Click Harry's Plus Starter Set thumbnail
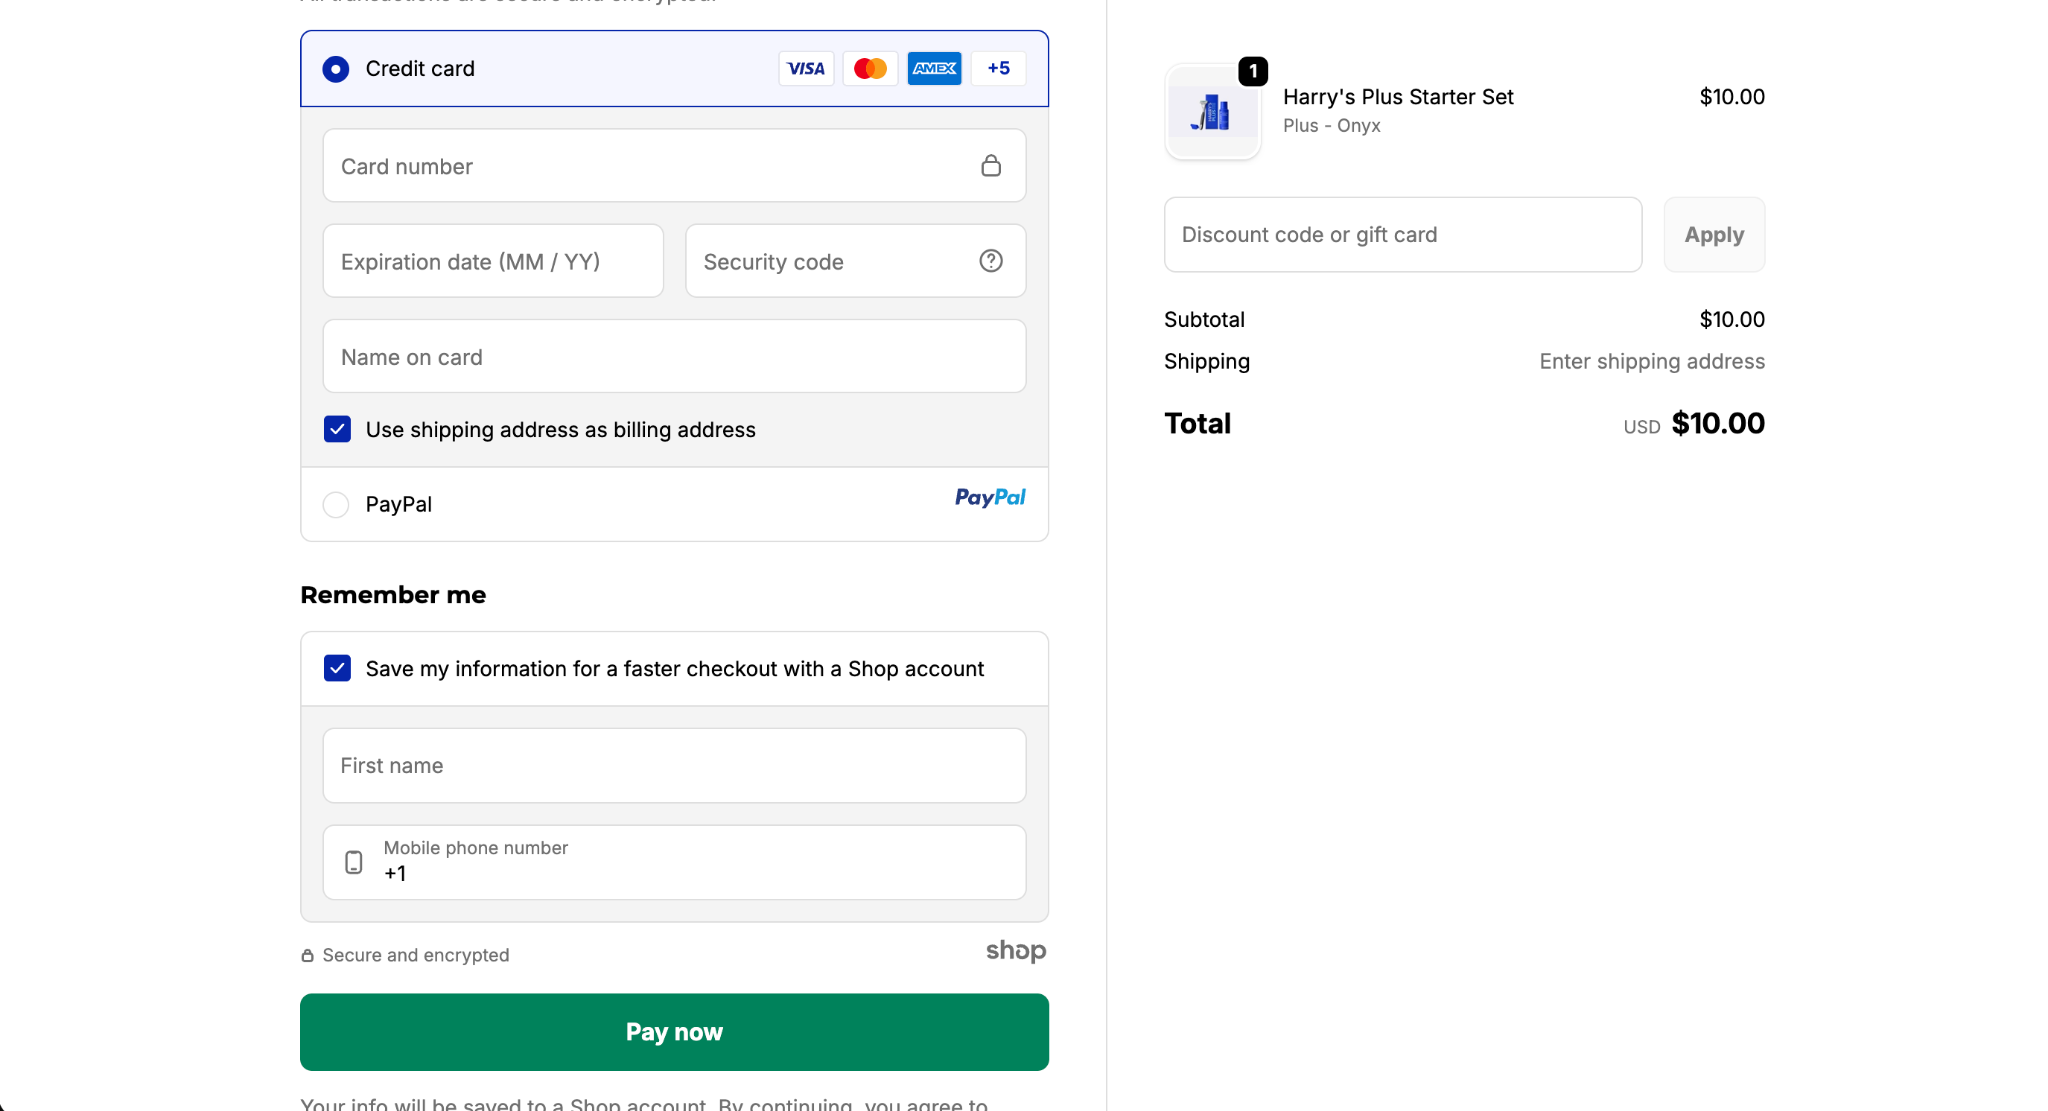Image resolution: width=2048 pixels, height=1111 pixels. pyautogui.click(x=1212, y=113)
